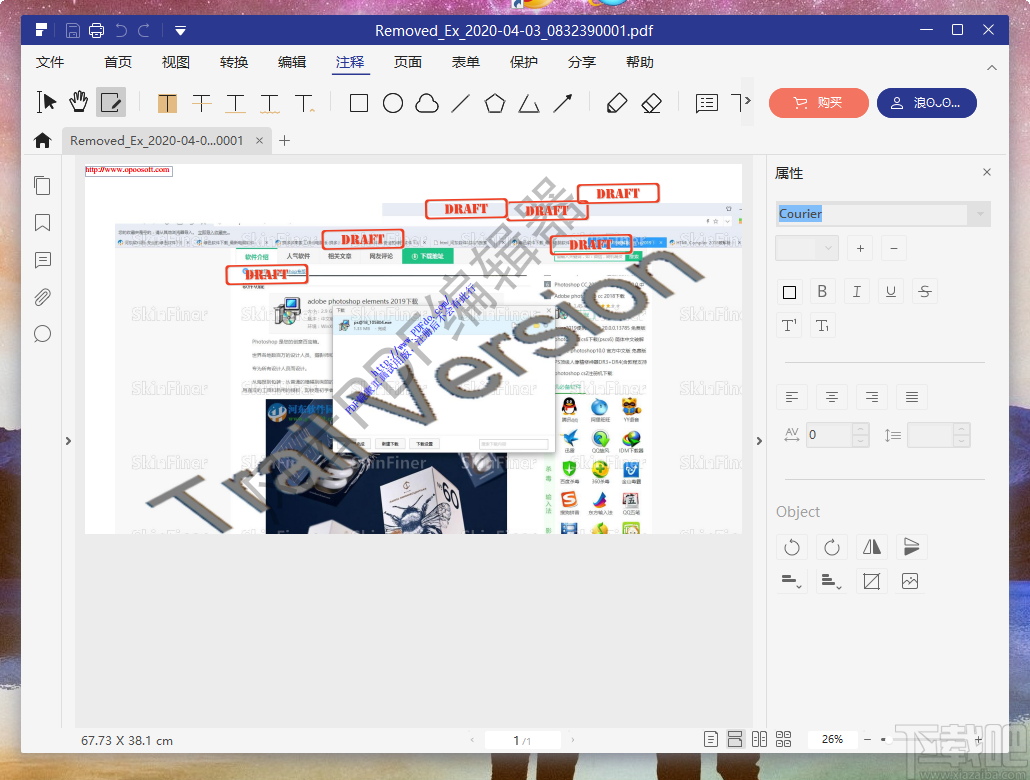Rotate object clockwise
The width and height of the screenshot is (1030, 780).
(x=832, y=547)
